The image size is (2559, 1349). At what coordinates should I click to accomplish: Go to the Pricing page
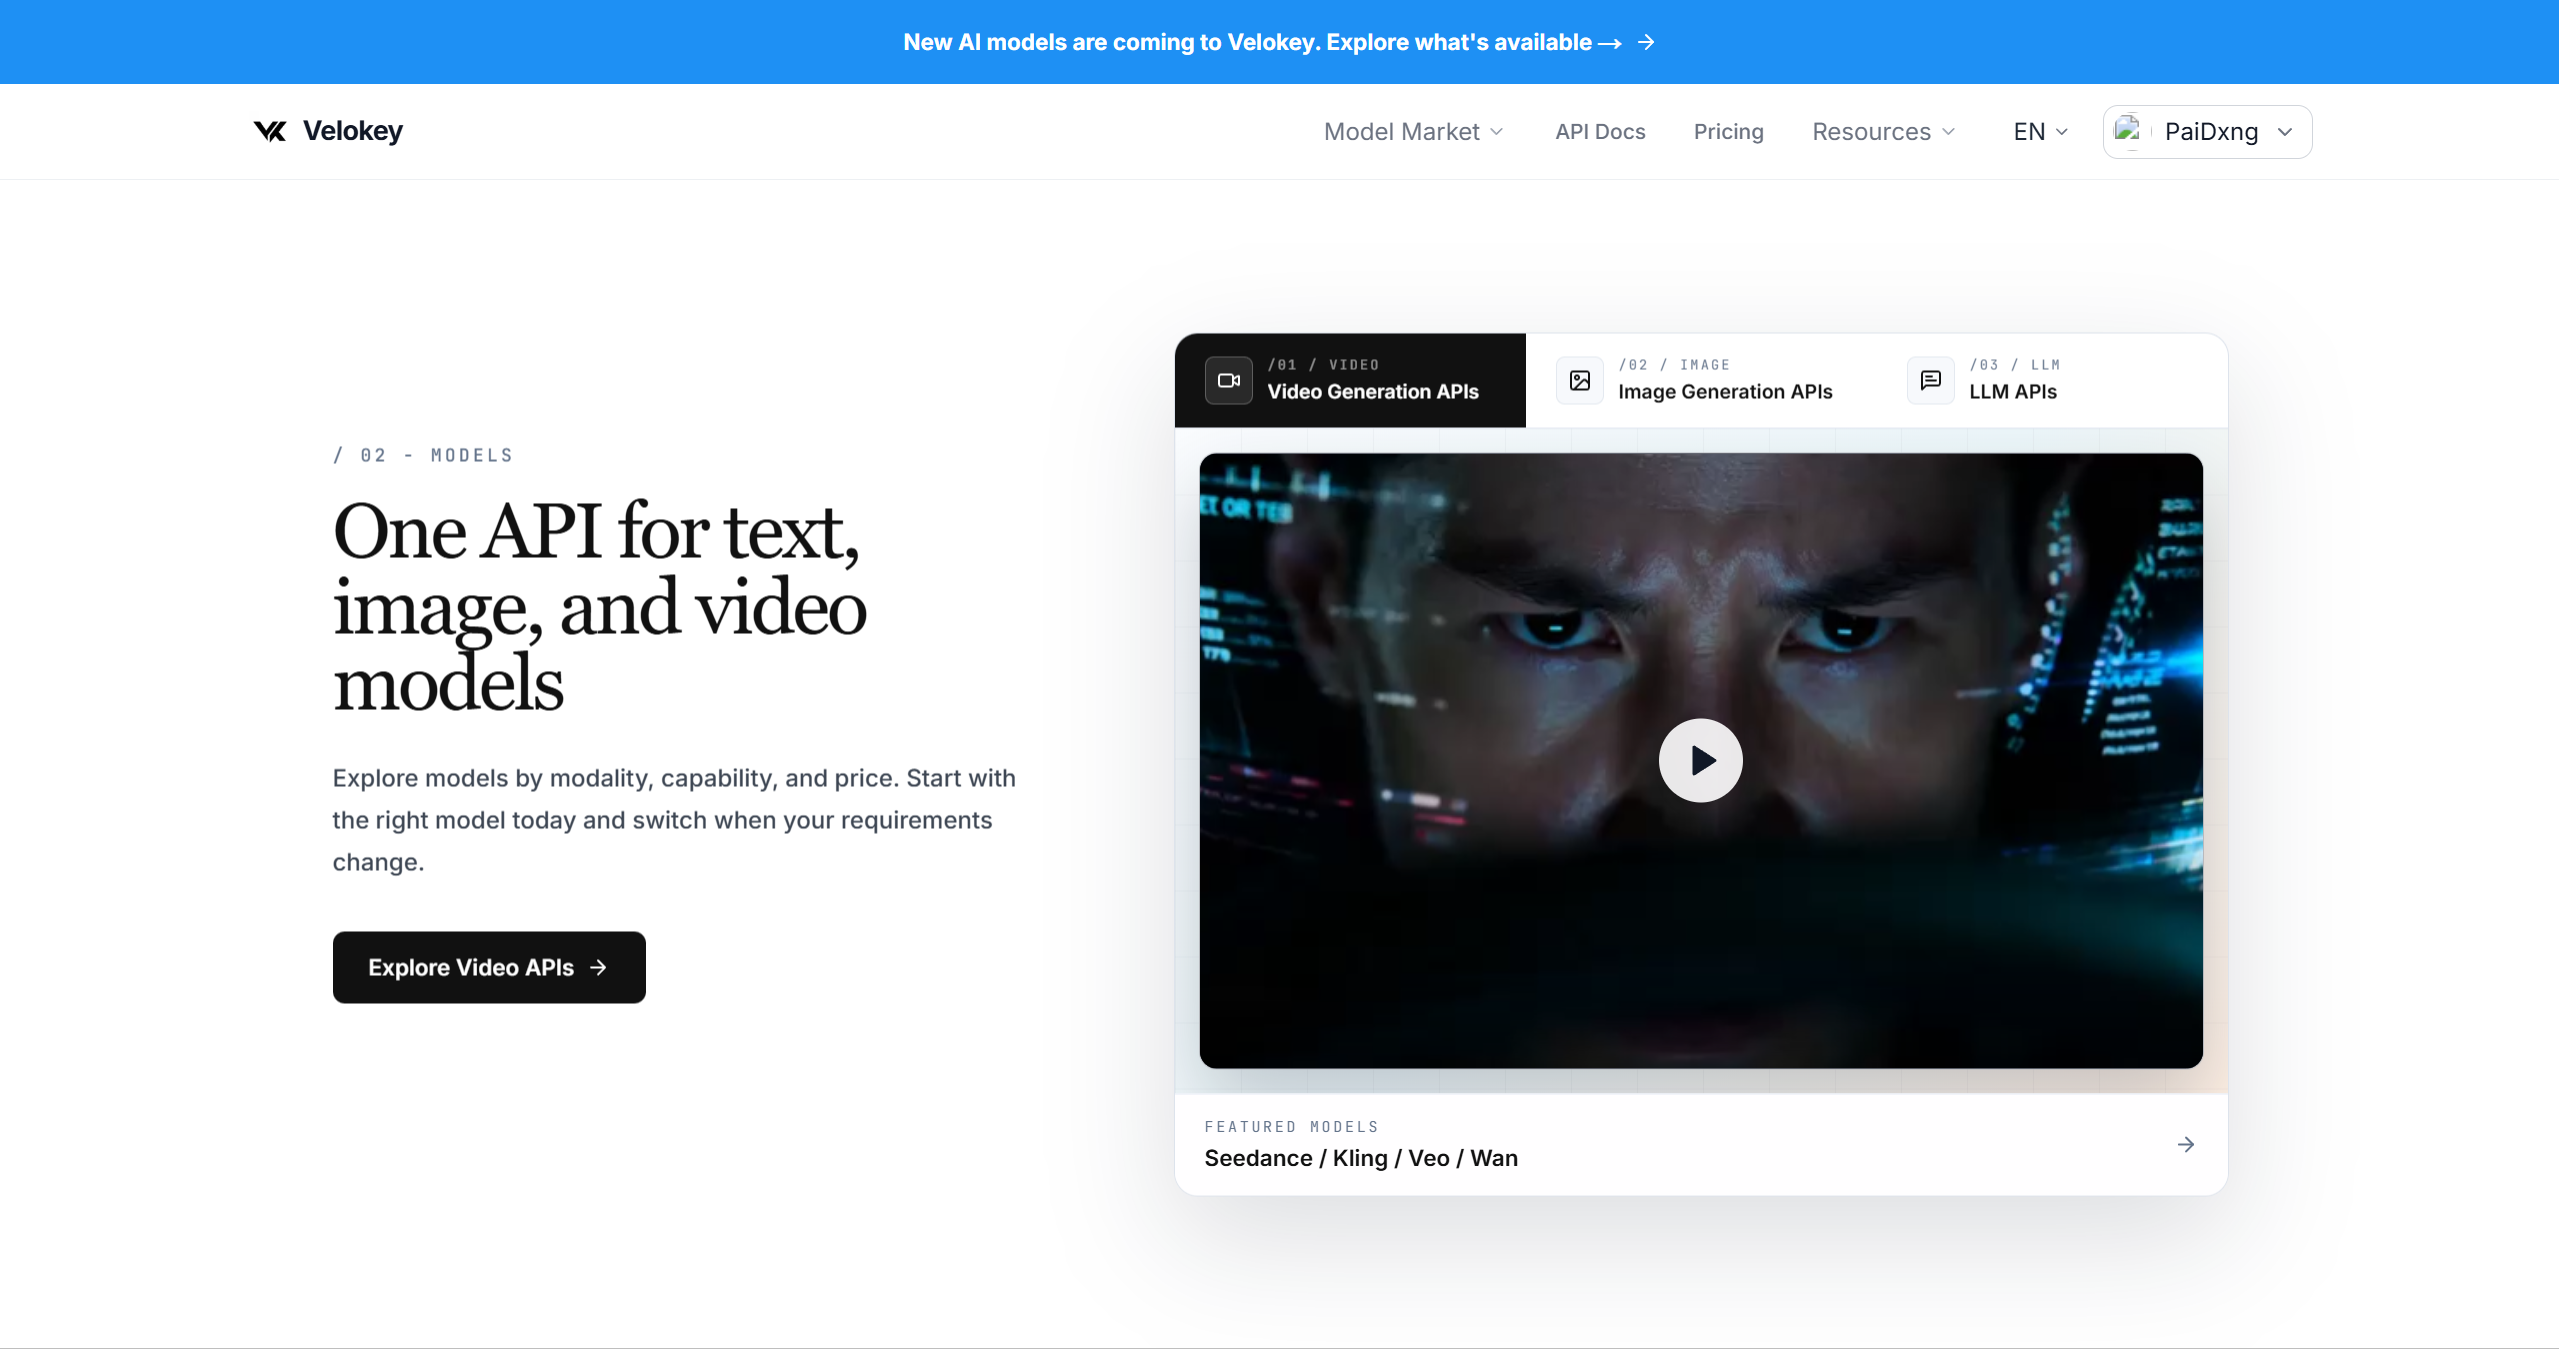point(1728,131)
